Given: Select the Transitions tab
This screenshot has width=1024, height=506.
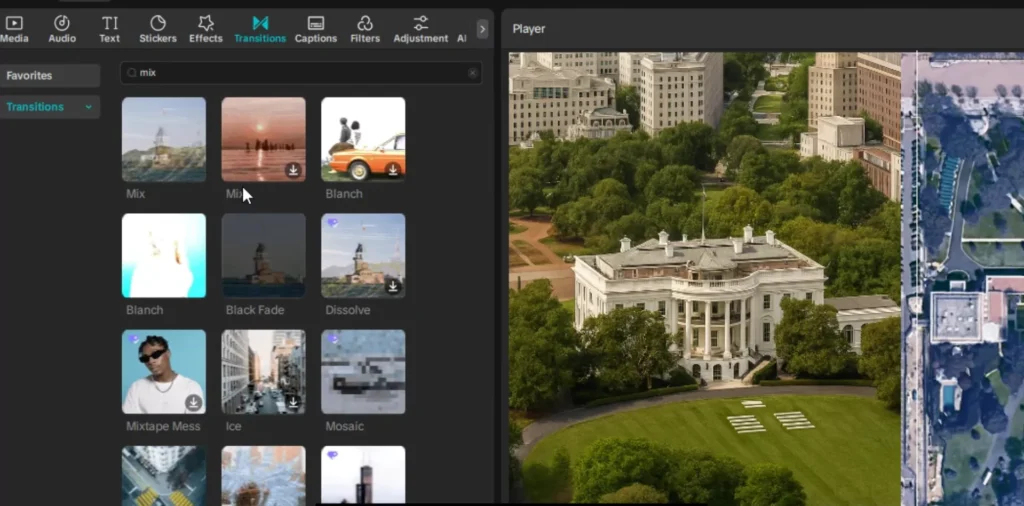Looking at the screenshot, I should point(260,29).
